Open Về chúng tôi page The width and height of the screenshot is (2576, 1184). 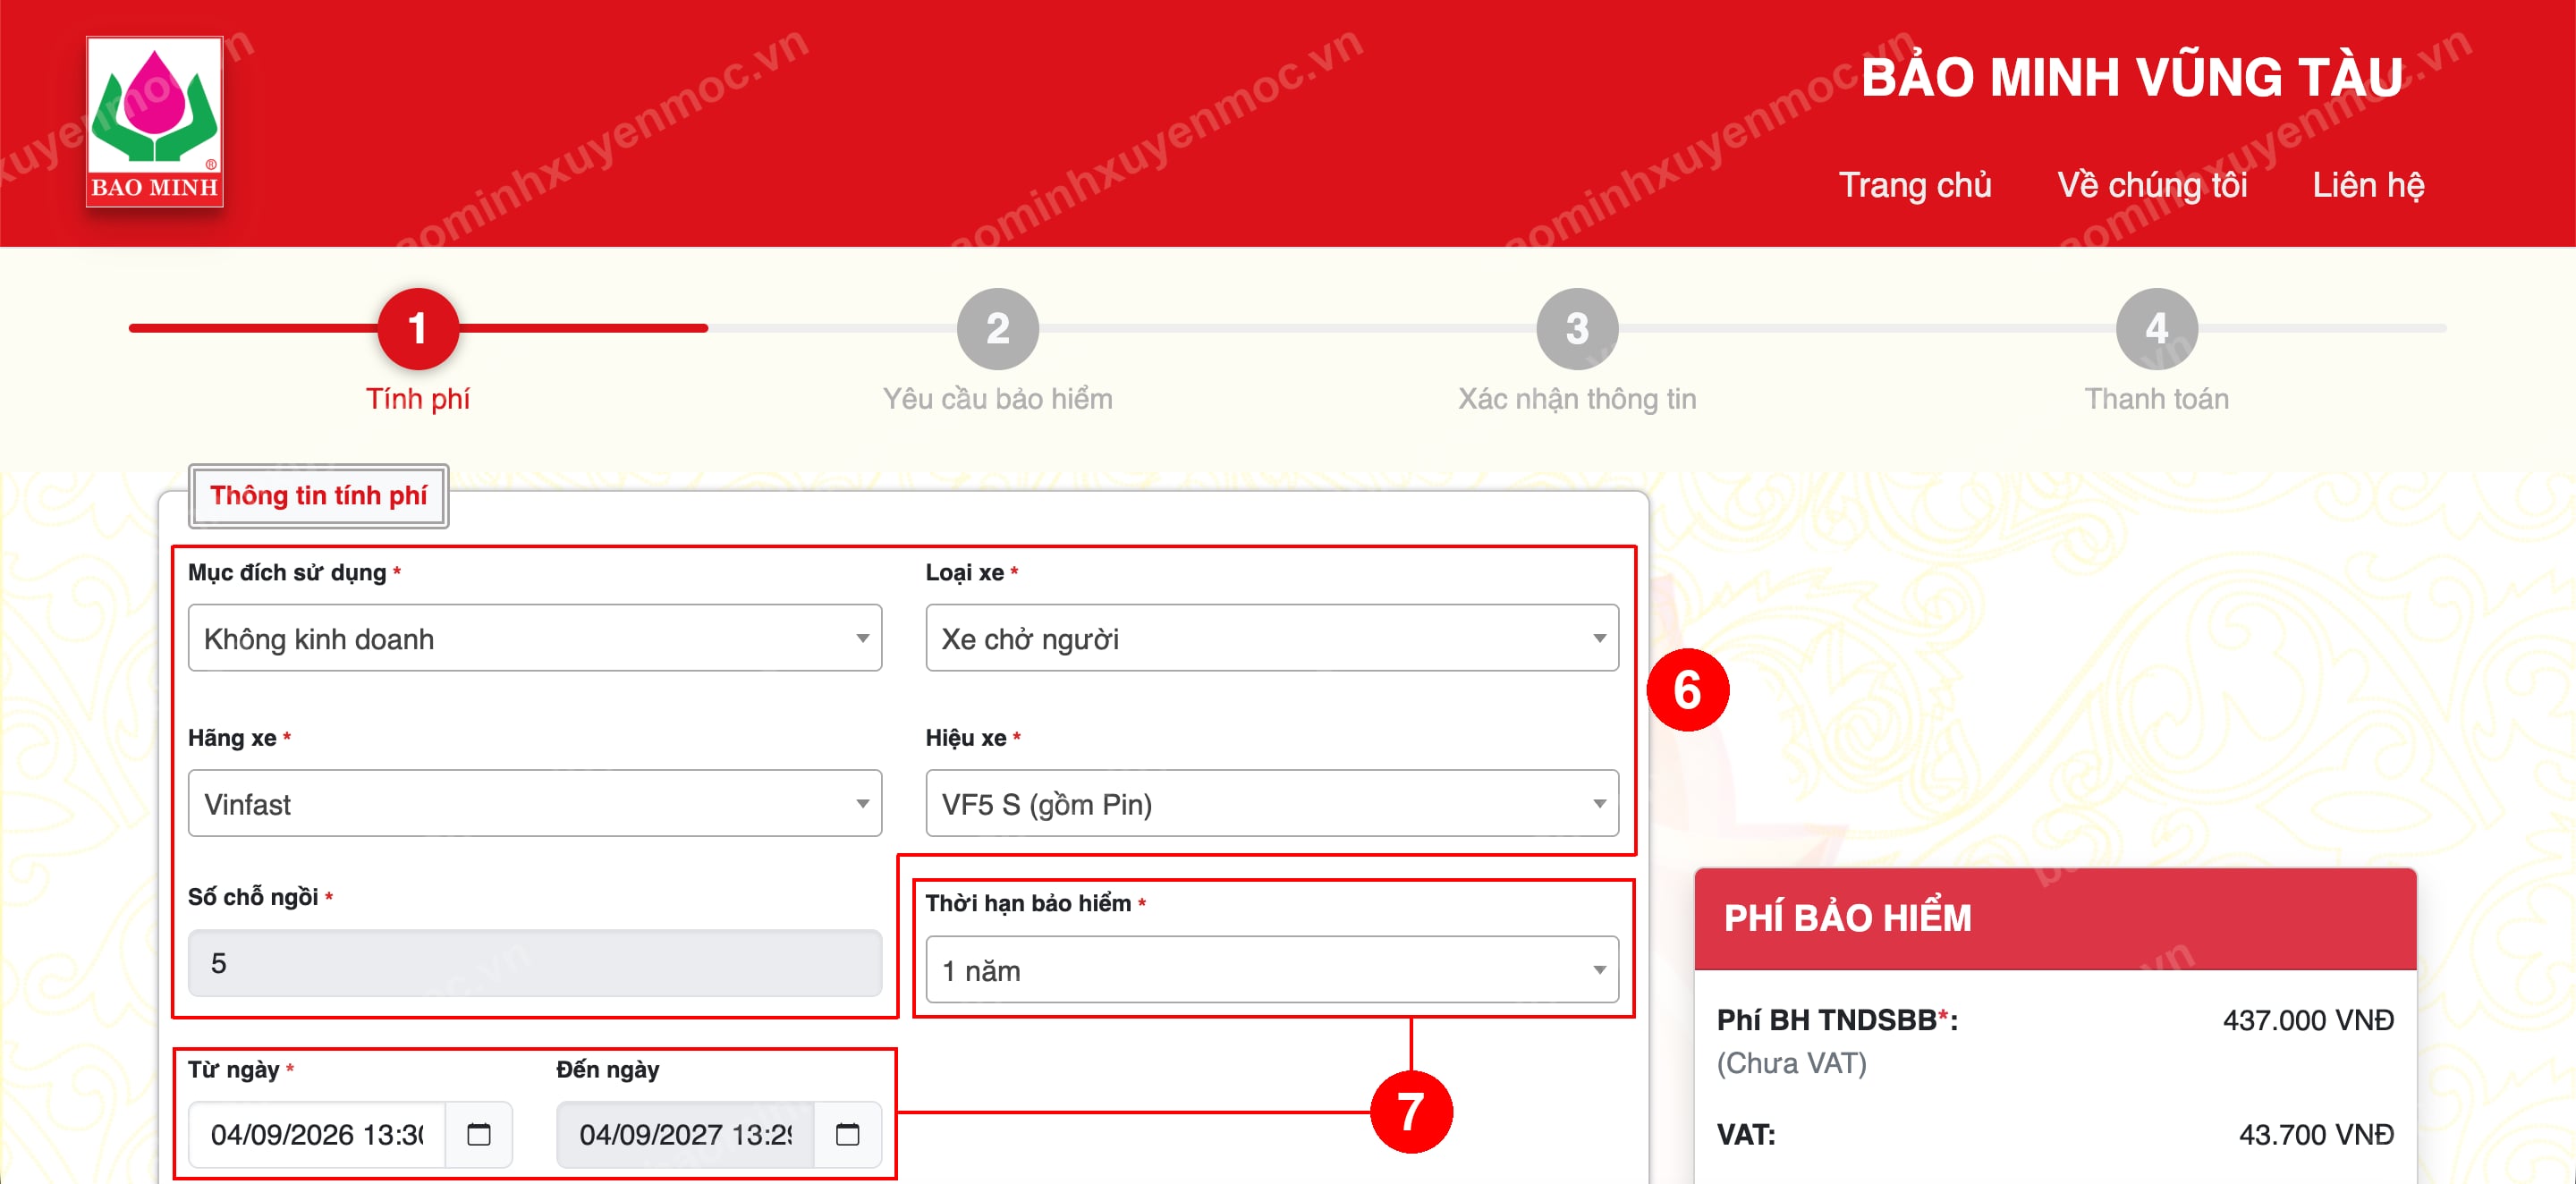[x=2152, y=185]
